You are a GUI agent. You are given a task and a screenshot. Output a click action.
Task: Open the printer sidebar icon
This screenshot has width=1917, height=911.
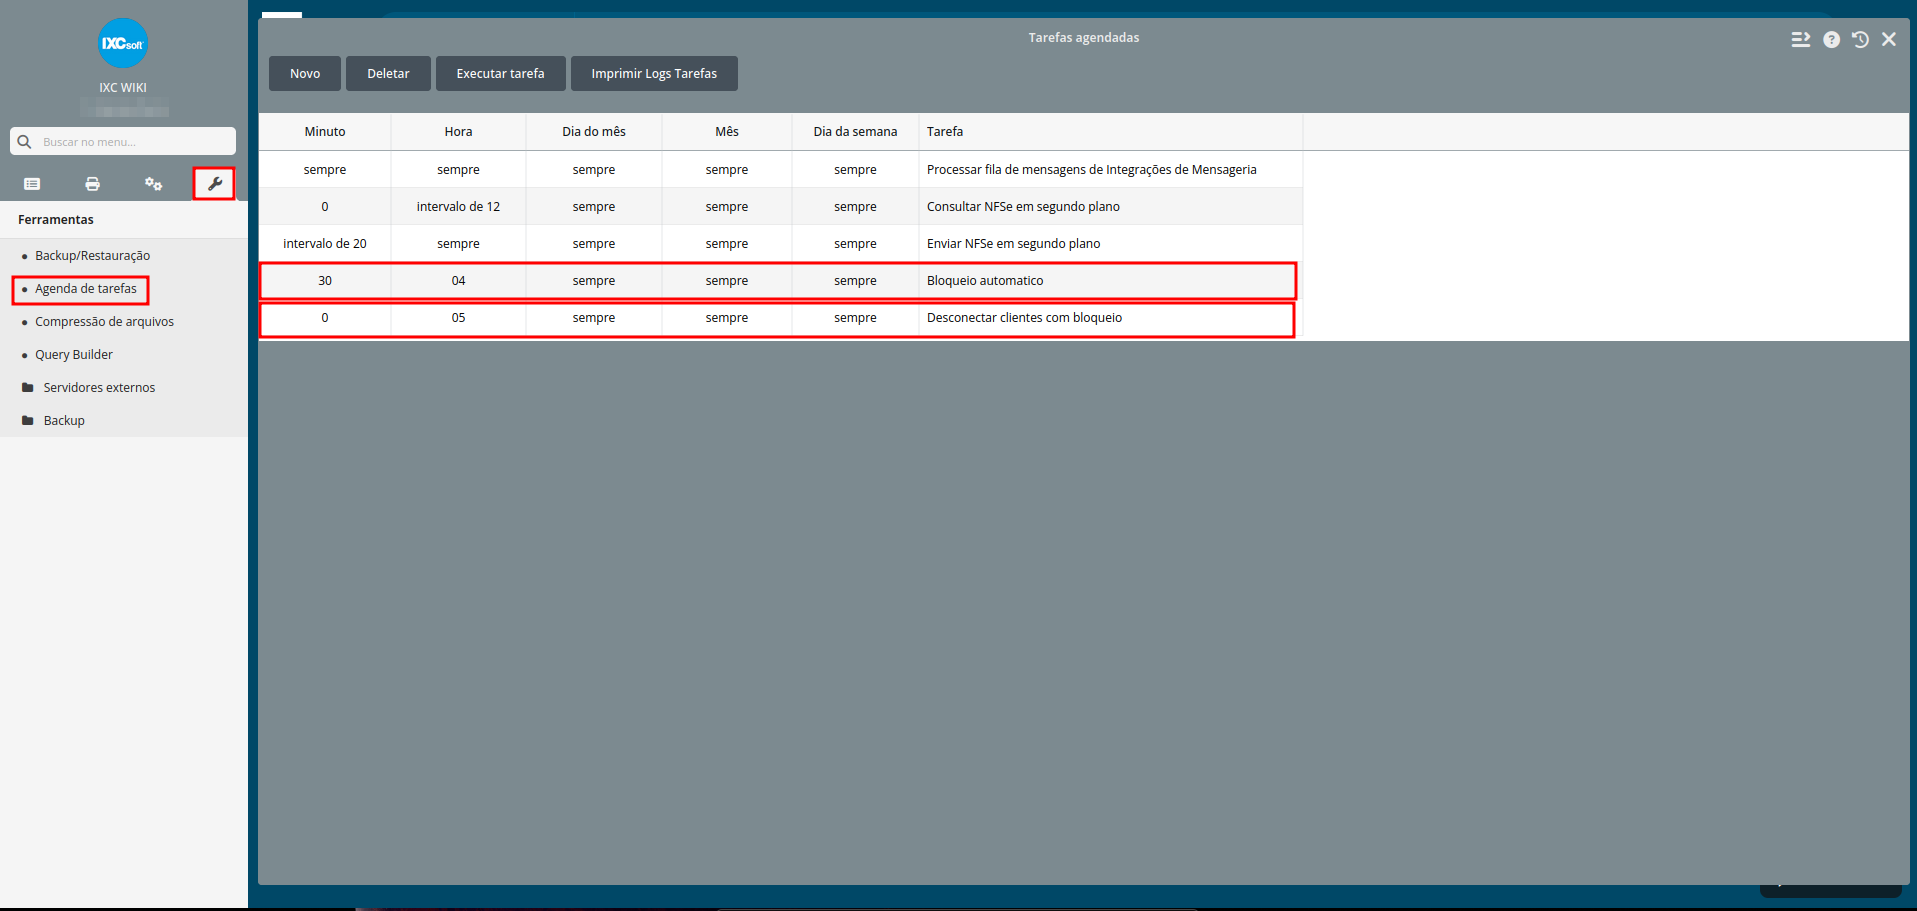[92, 184]
